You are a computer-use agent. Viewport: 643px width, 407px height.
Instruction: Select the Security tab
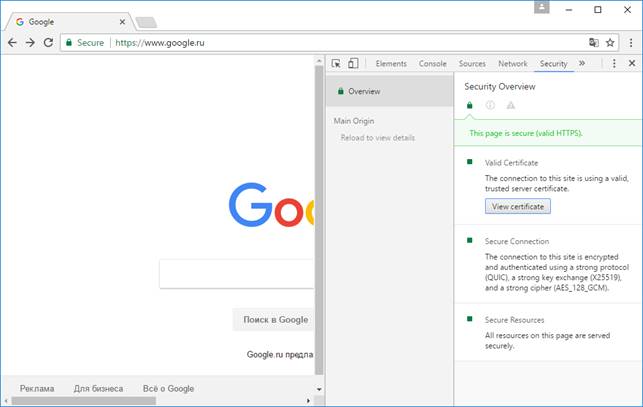(554, 64)
